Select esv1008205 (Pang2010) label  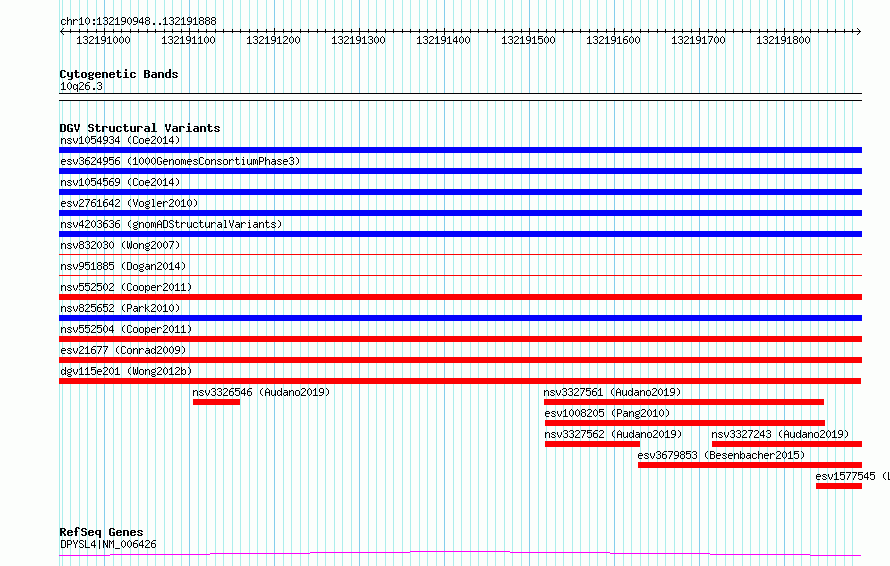607,413
